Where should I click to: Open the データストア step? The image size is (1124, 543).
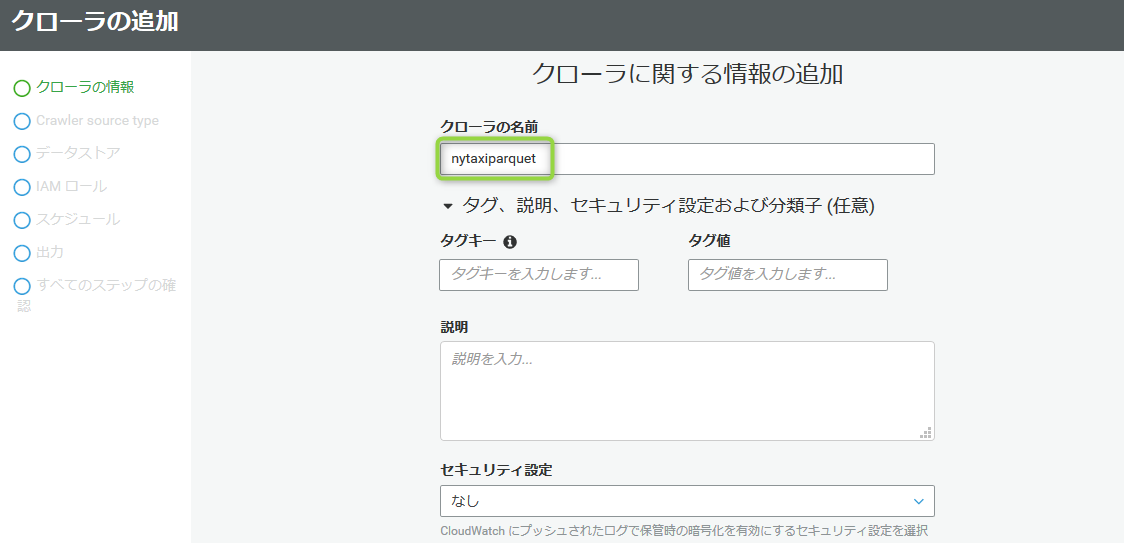(78, 154)
